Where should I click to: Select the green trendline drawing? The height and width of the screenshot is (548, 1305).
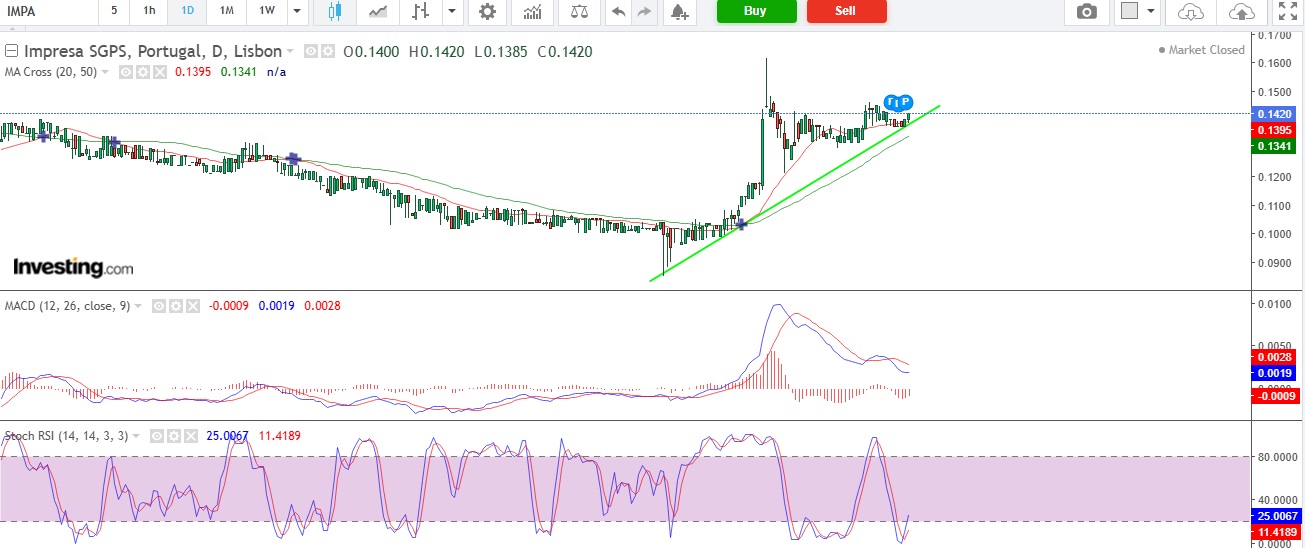[x=795, y=192]
